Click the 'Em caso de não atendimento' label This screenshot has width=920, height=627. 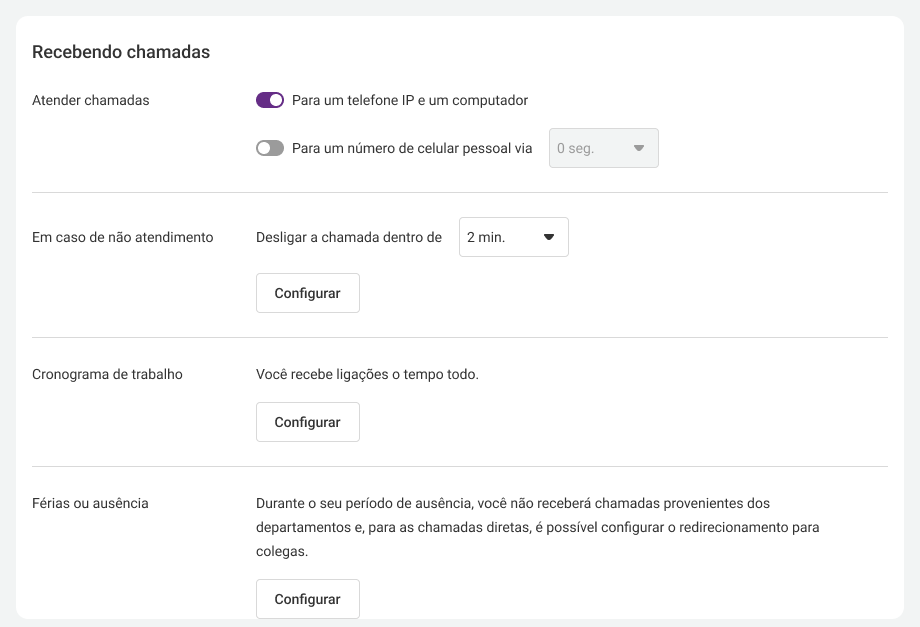[123, 237]
